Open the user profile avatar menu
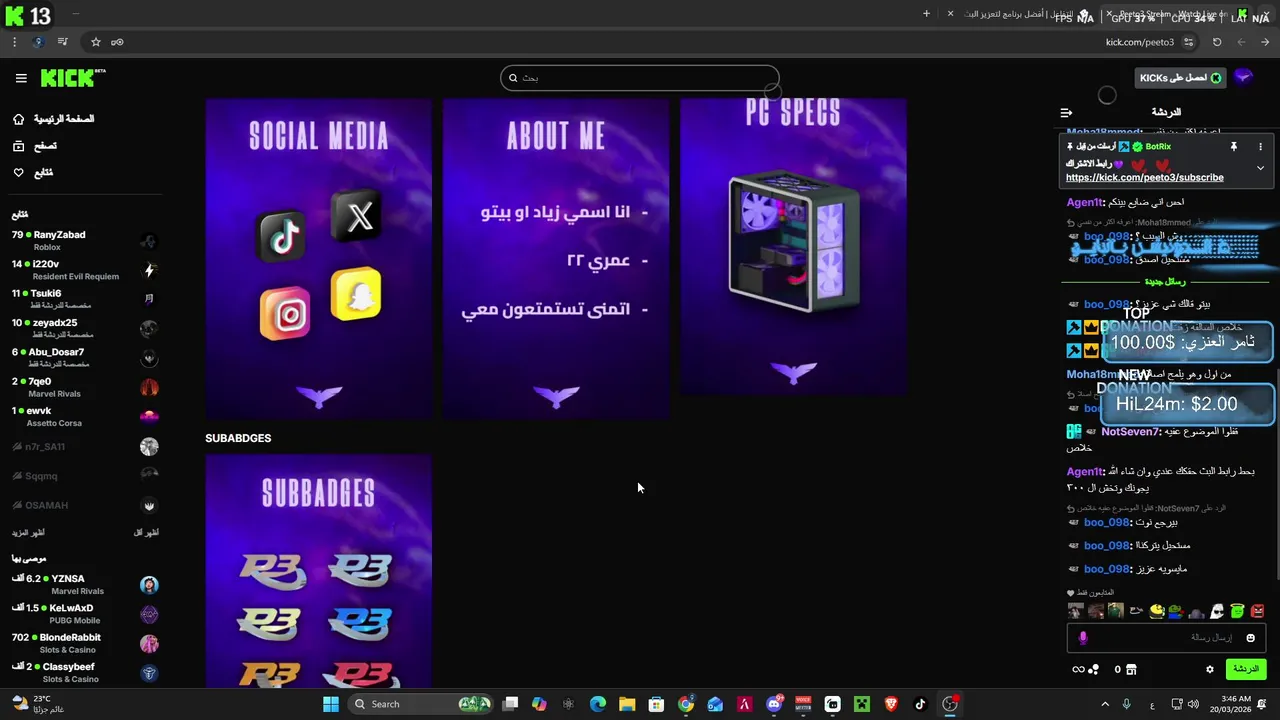Image resolution: width=1280 pixels, height=720 pixels. point(1243,77)
